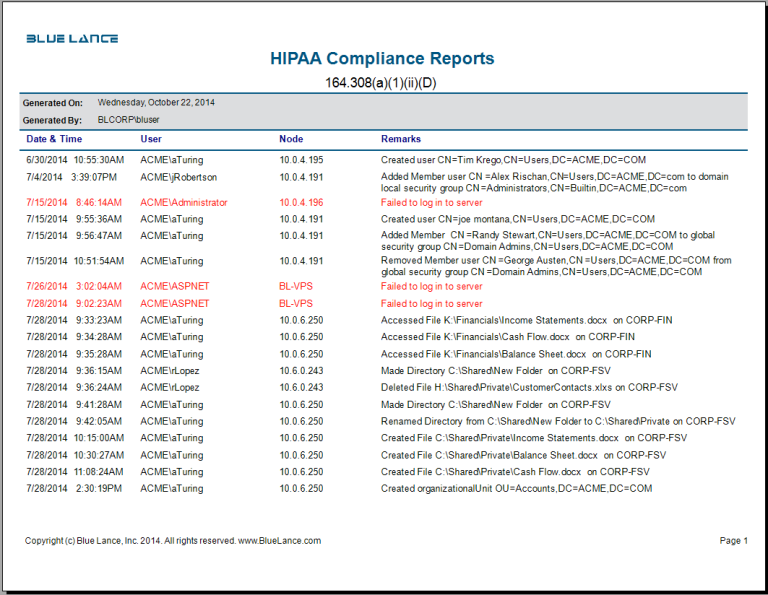The height and width of the screenshot is (595, 768).
Task: Click the Node column header
Action: point(291,139)
